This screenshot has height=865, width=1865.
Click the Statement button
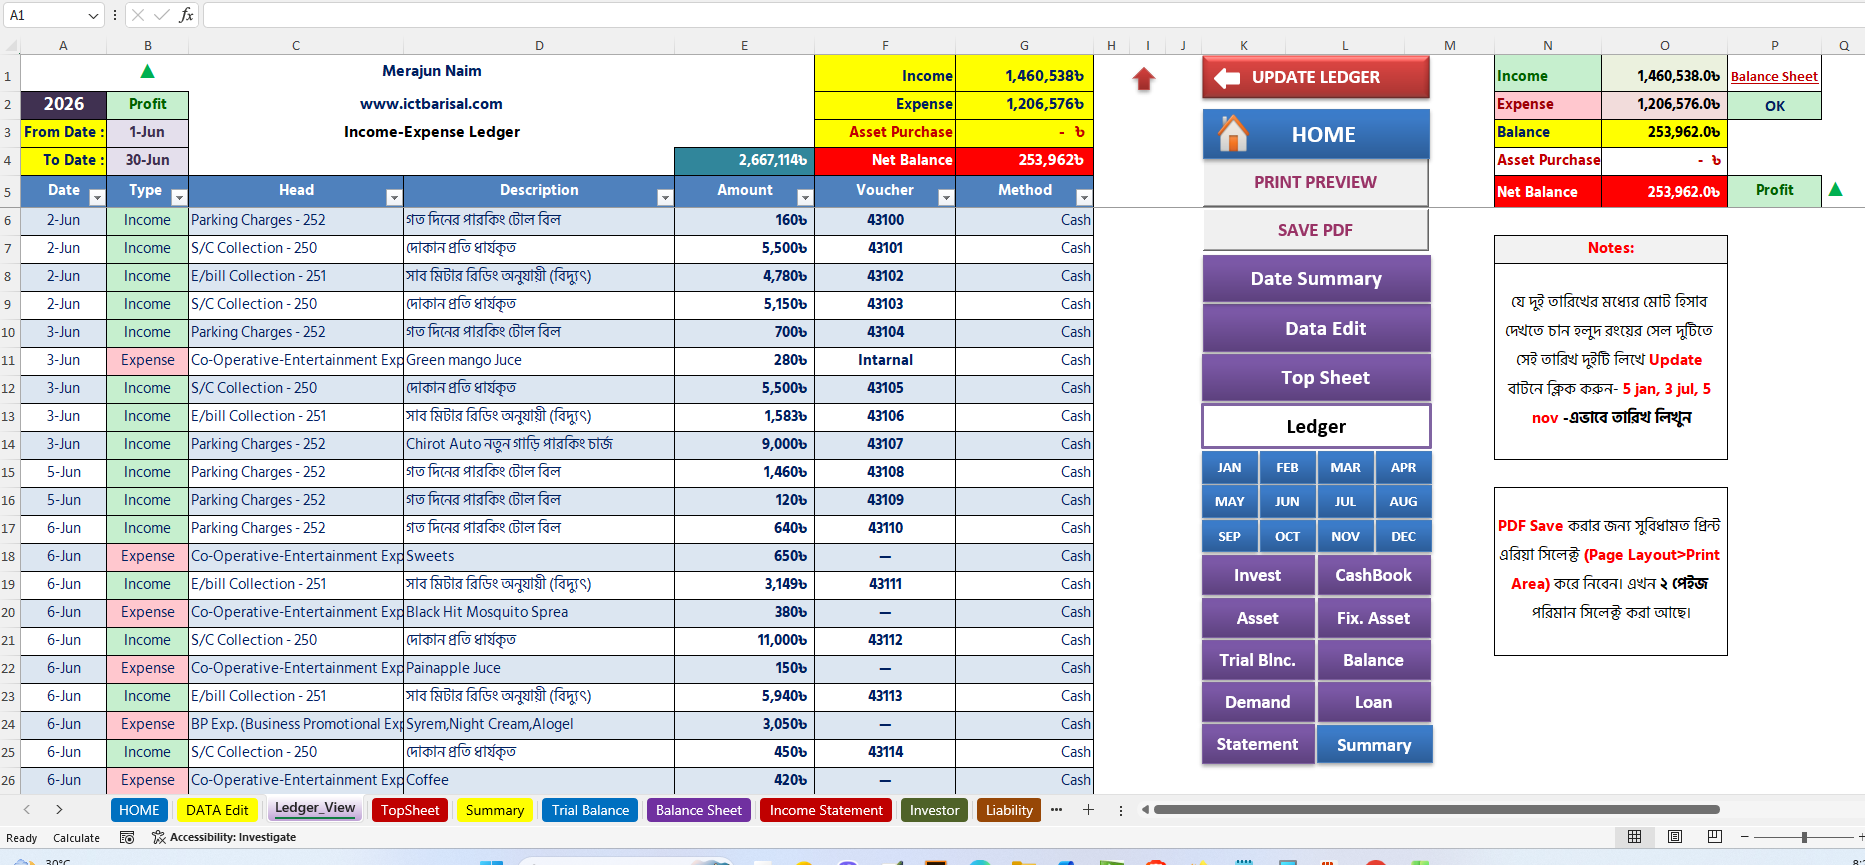tap(1257, 744)
